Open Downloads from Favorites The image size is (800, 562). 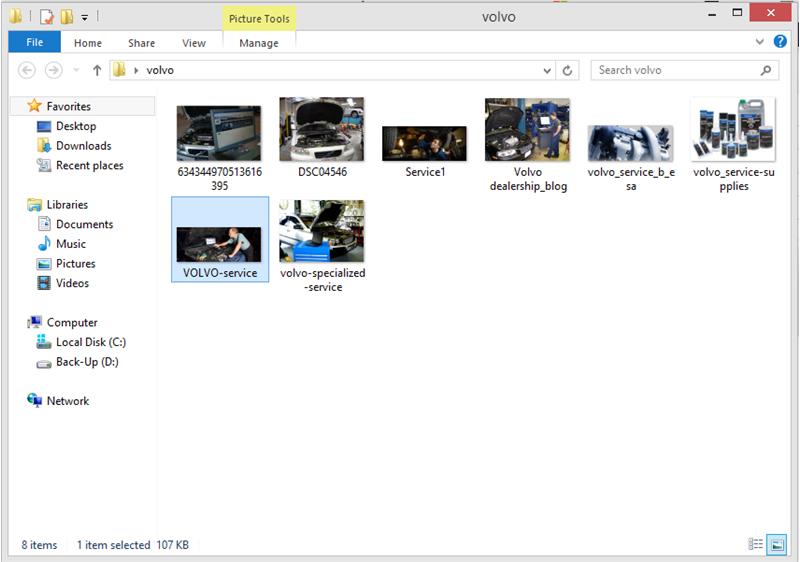[83, 146]
